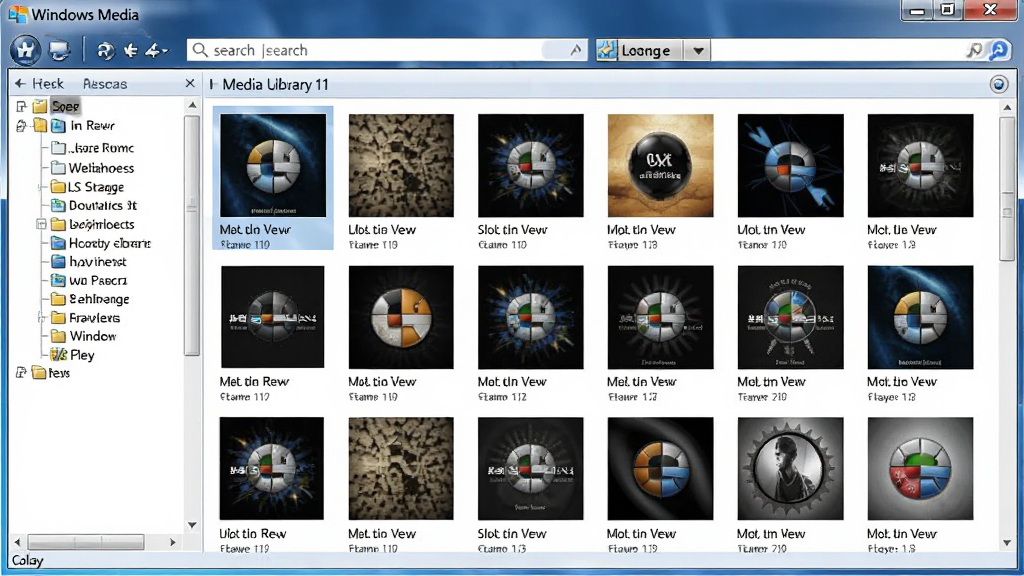Screen dimensions: 1024x576
Task: Switch to the Aescas tab
Action: 104,84
